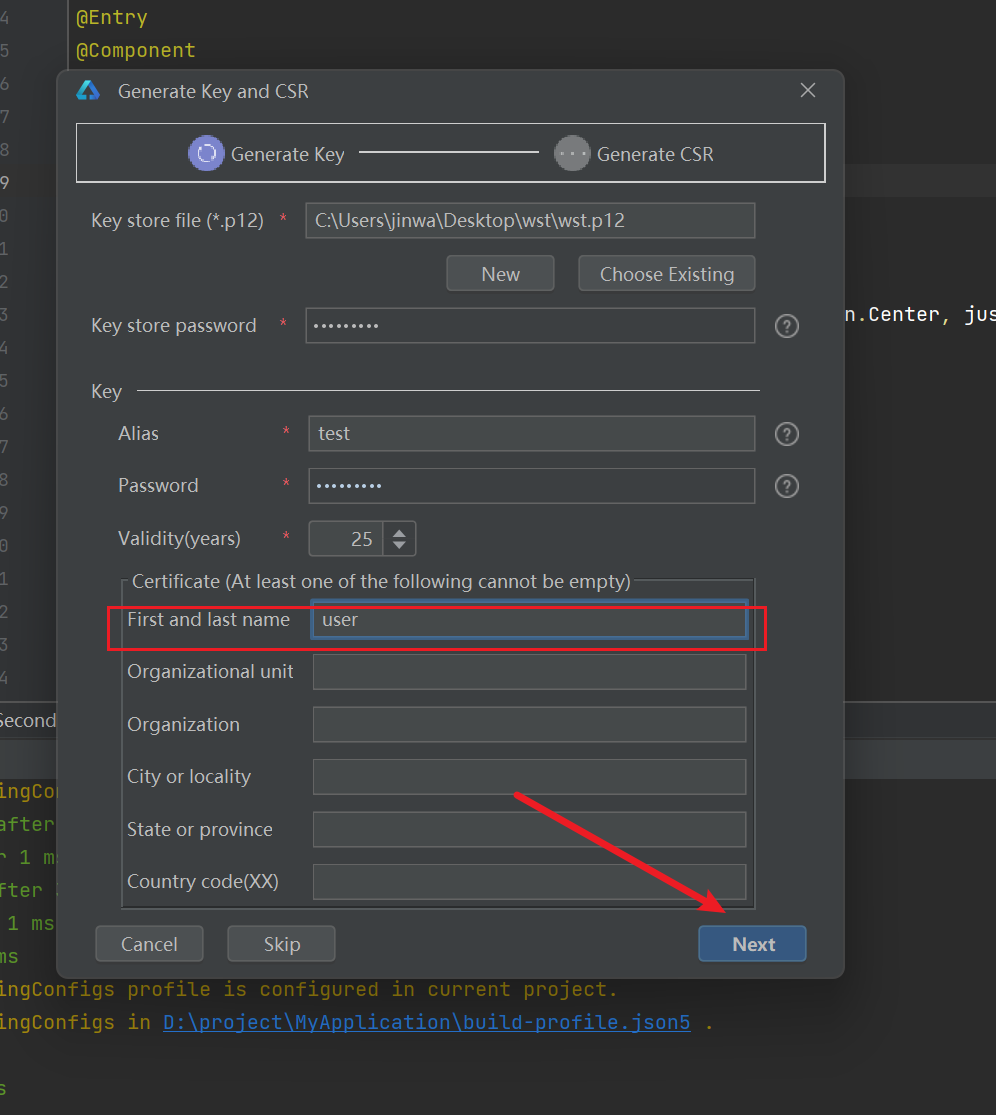This screenshot has height=1115, width=996.
Task: Click the Skip button
Action: click(x=282, y=944)
